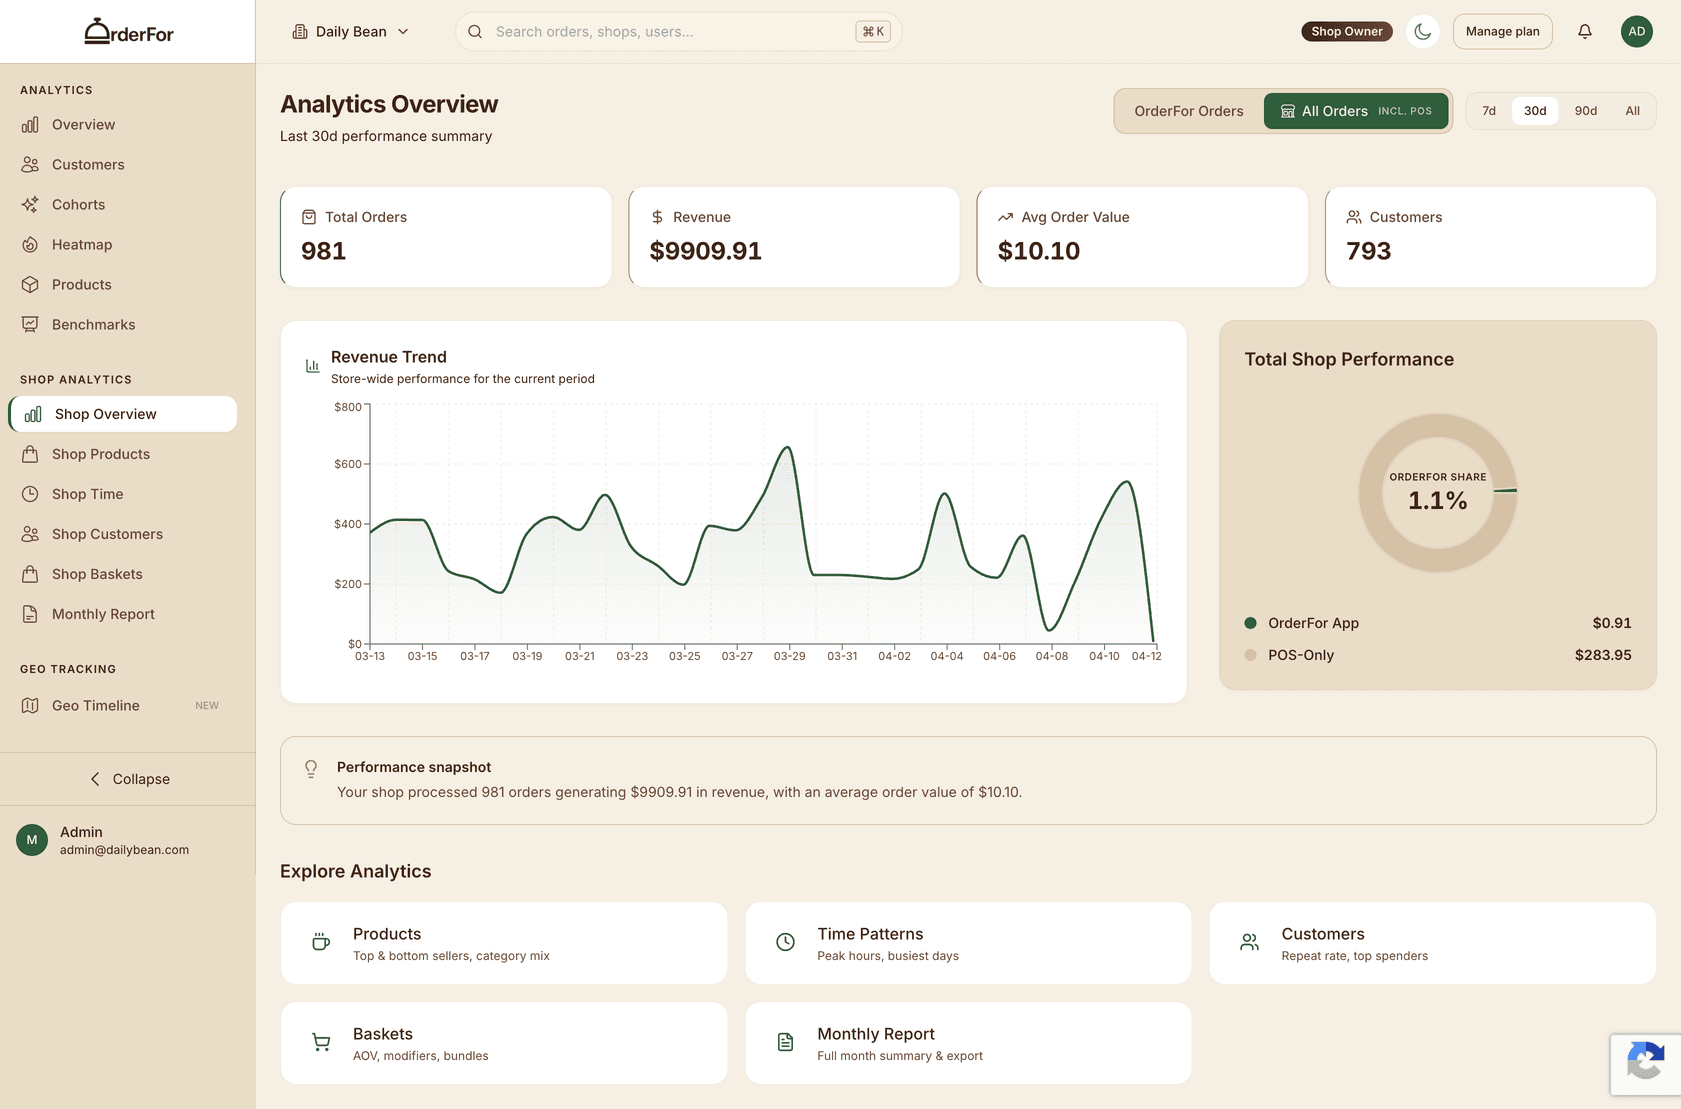Image resolution: width=1681 pixels, height=1109 pixels.
Task: Switch to the OrderFor Orders view
Action: click(x=1188, y=111)
